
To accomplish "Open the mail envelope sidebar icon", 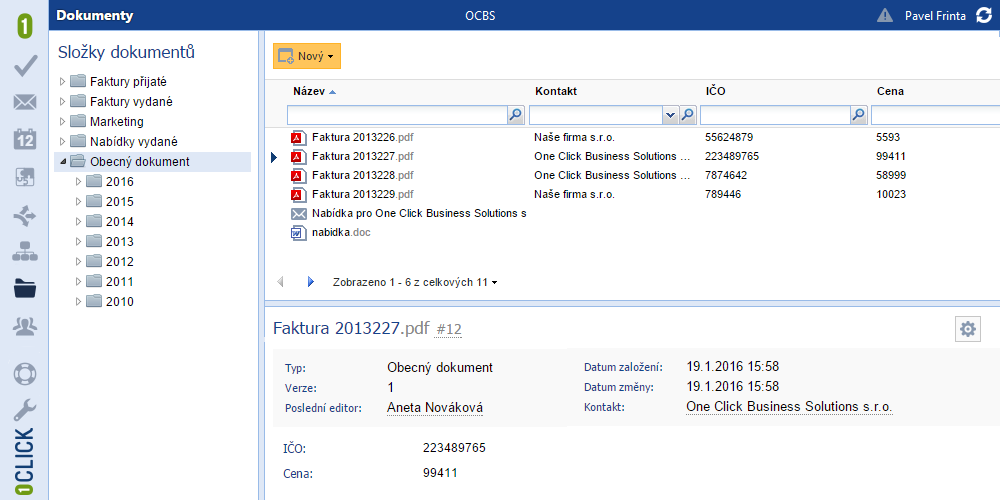I will pos(25,102).
